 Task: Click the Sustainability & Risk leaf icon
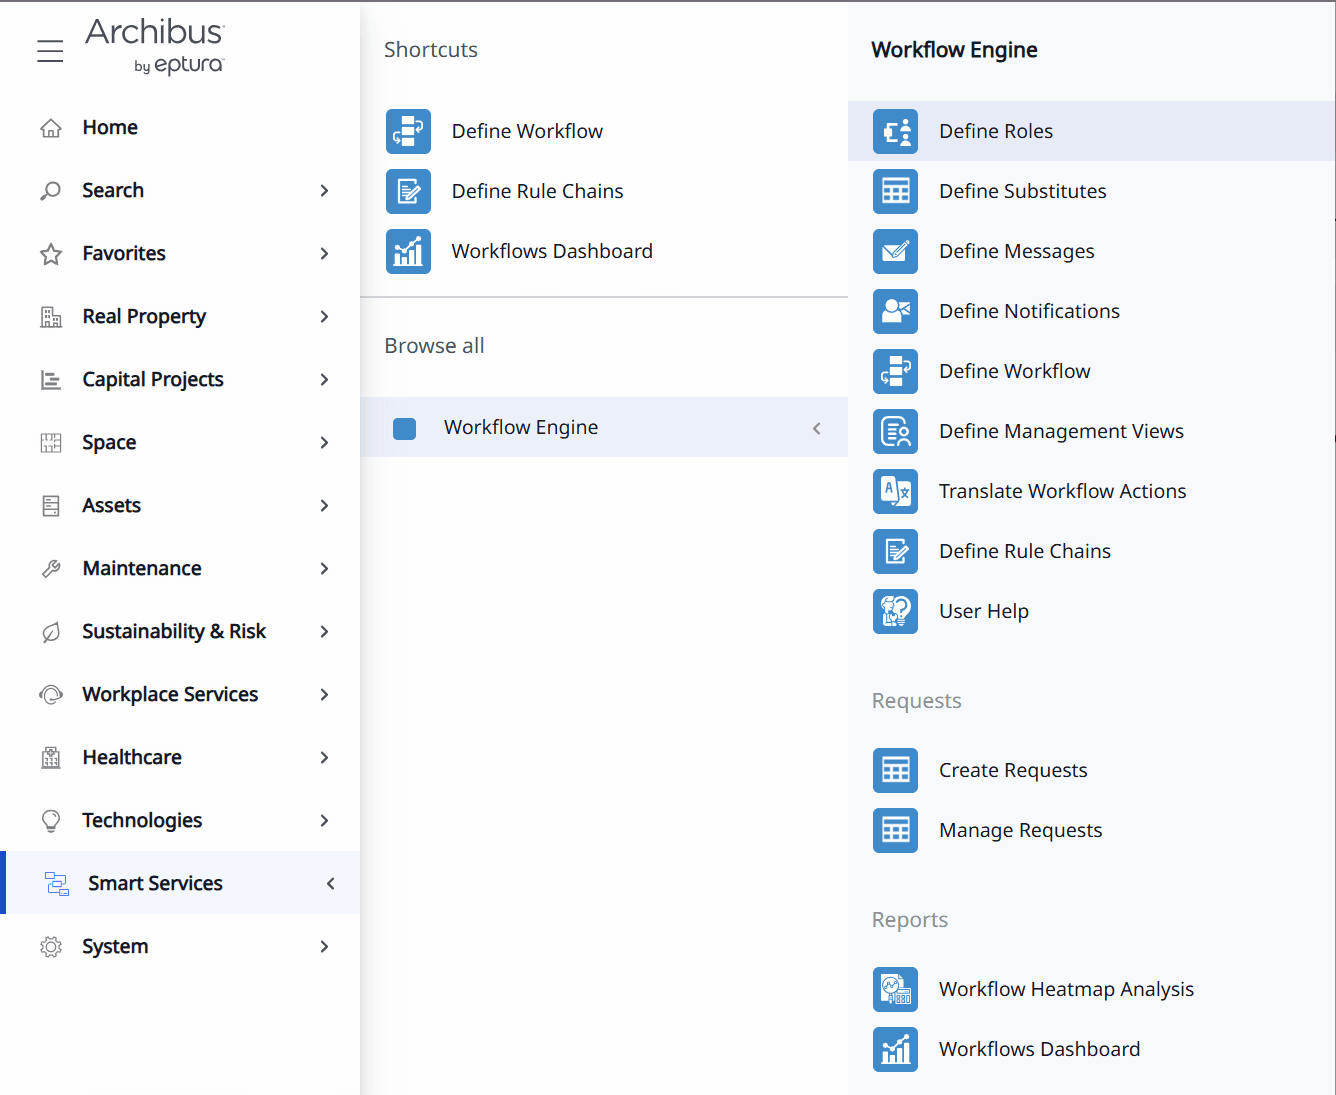click(x=51, y=632)
